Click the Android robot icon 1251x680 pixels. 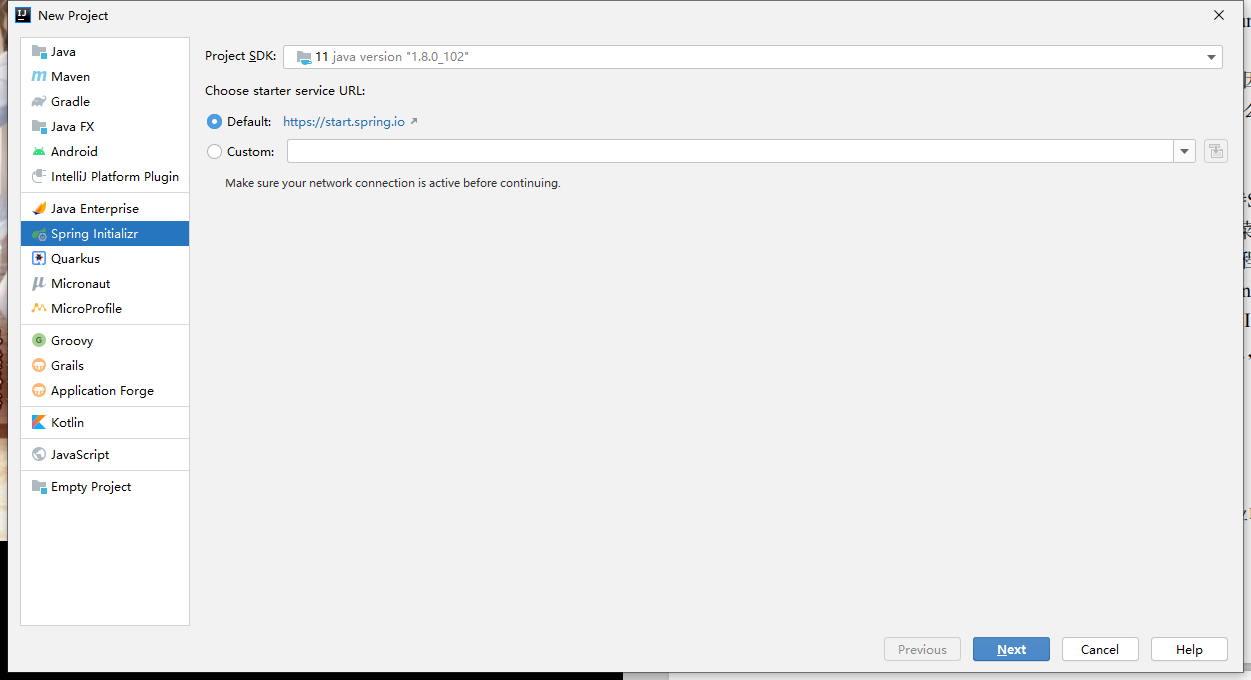[x=39, y=152]
